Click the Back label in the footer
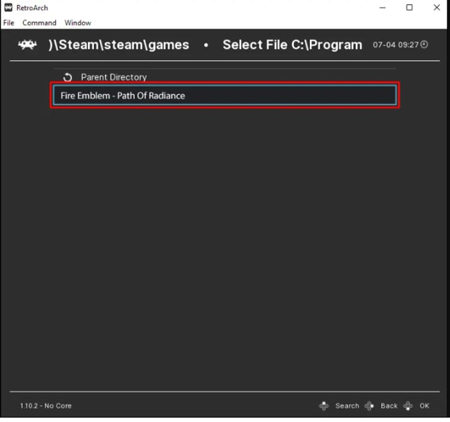Screen dimensions: 450x422 click(389, 406)
